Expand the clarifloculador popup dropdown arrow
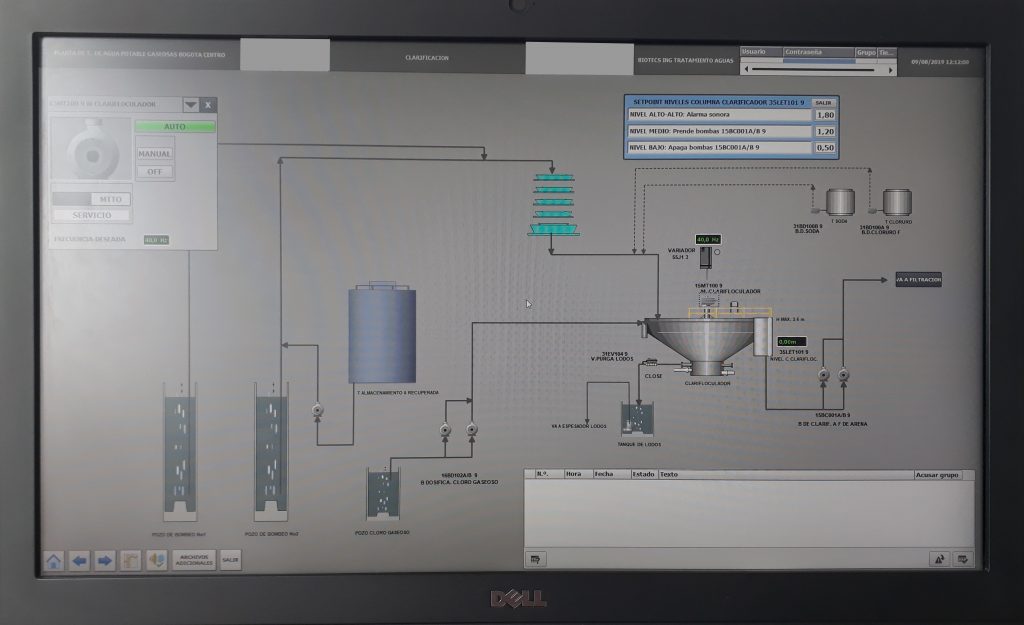 pyautogui.click(x=190, y=105)
